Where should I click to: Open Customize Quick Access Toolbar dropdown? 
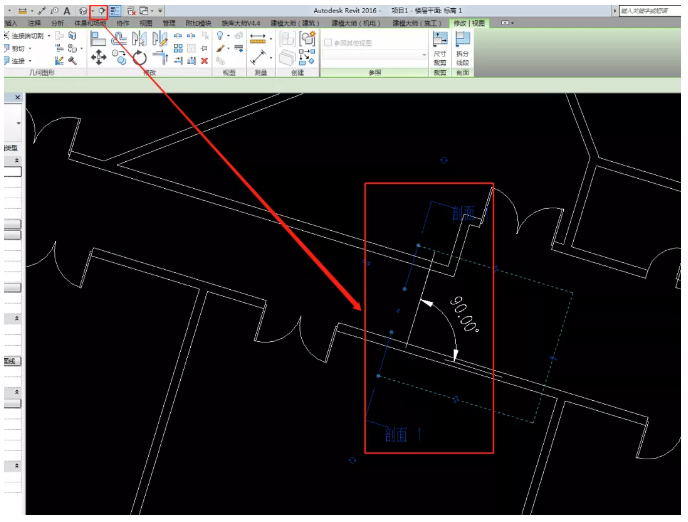pos(161,11)
